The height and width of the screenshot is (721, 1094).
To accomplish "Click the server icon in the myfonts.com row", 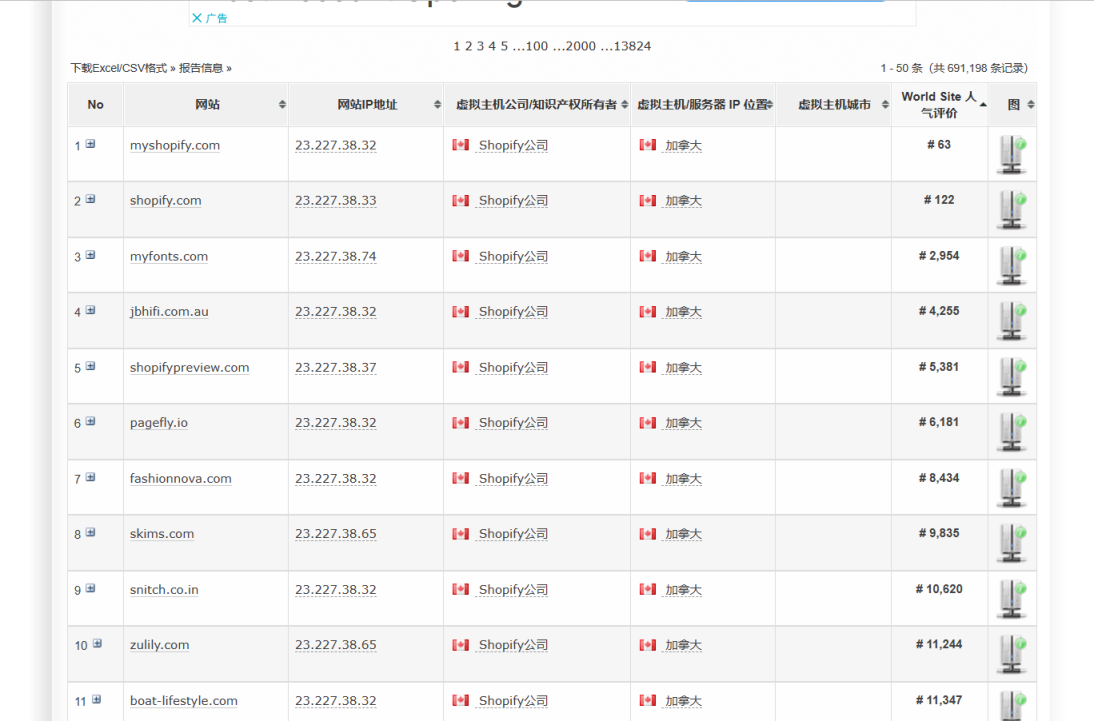I will coord(1012,266).
